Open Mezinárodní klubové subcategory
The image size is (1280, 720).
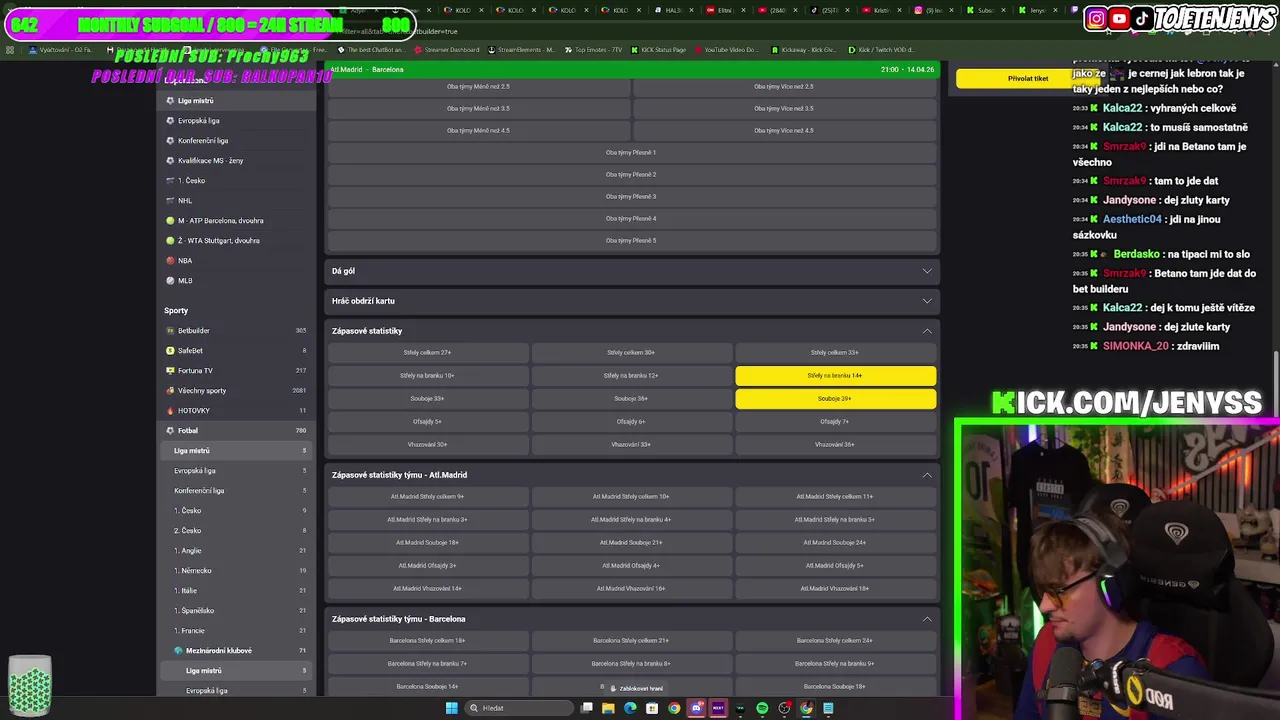[x=236, y=651]
